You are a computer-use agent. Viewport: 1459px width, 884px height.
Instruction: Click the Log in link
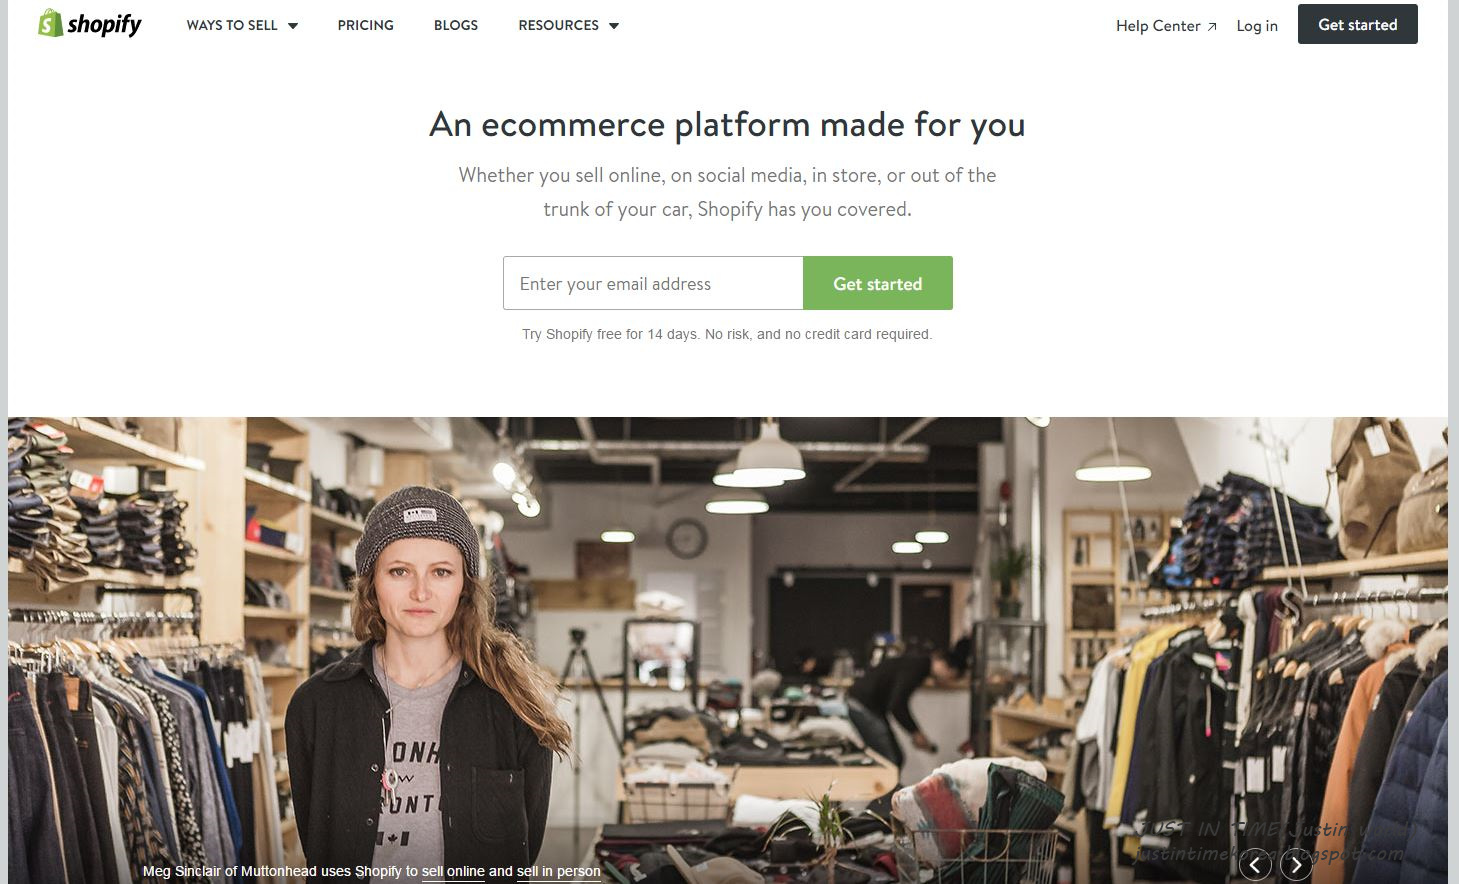point(1257,26)
